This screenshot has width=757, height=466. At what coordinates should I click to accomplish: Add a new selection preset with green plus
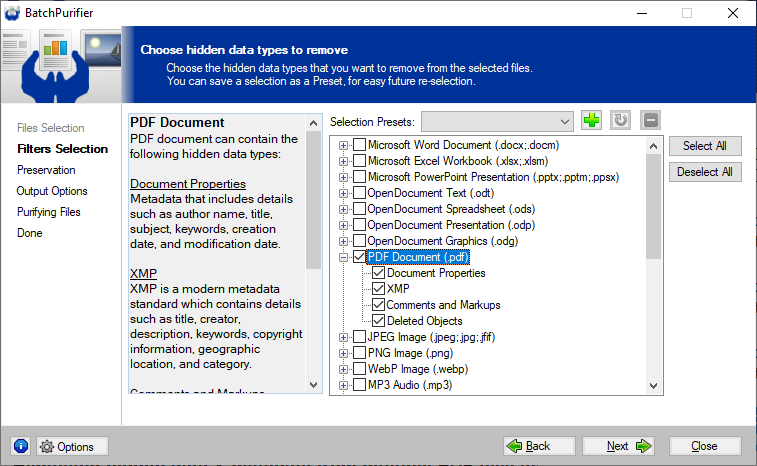point(591,120)
